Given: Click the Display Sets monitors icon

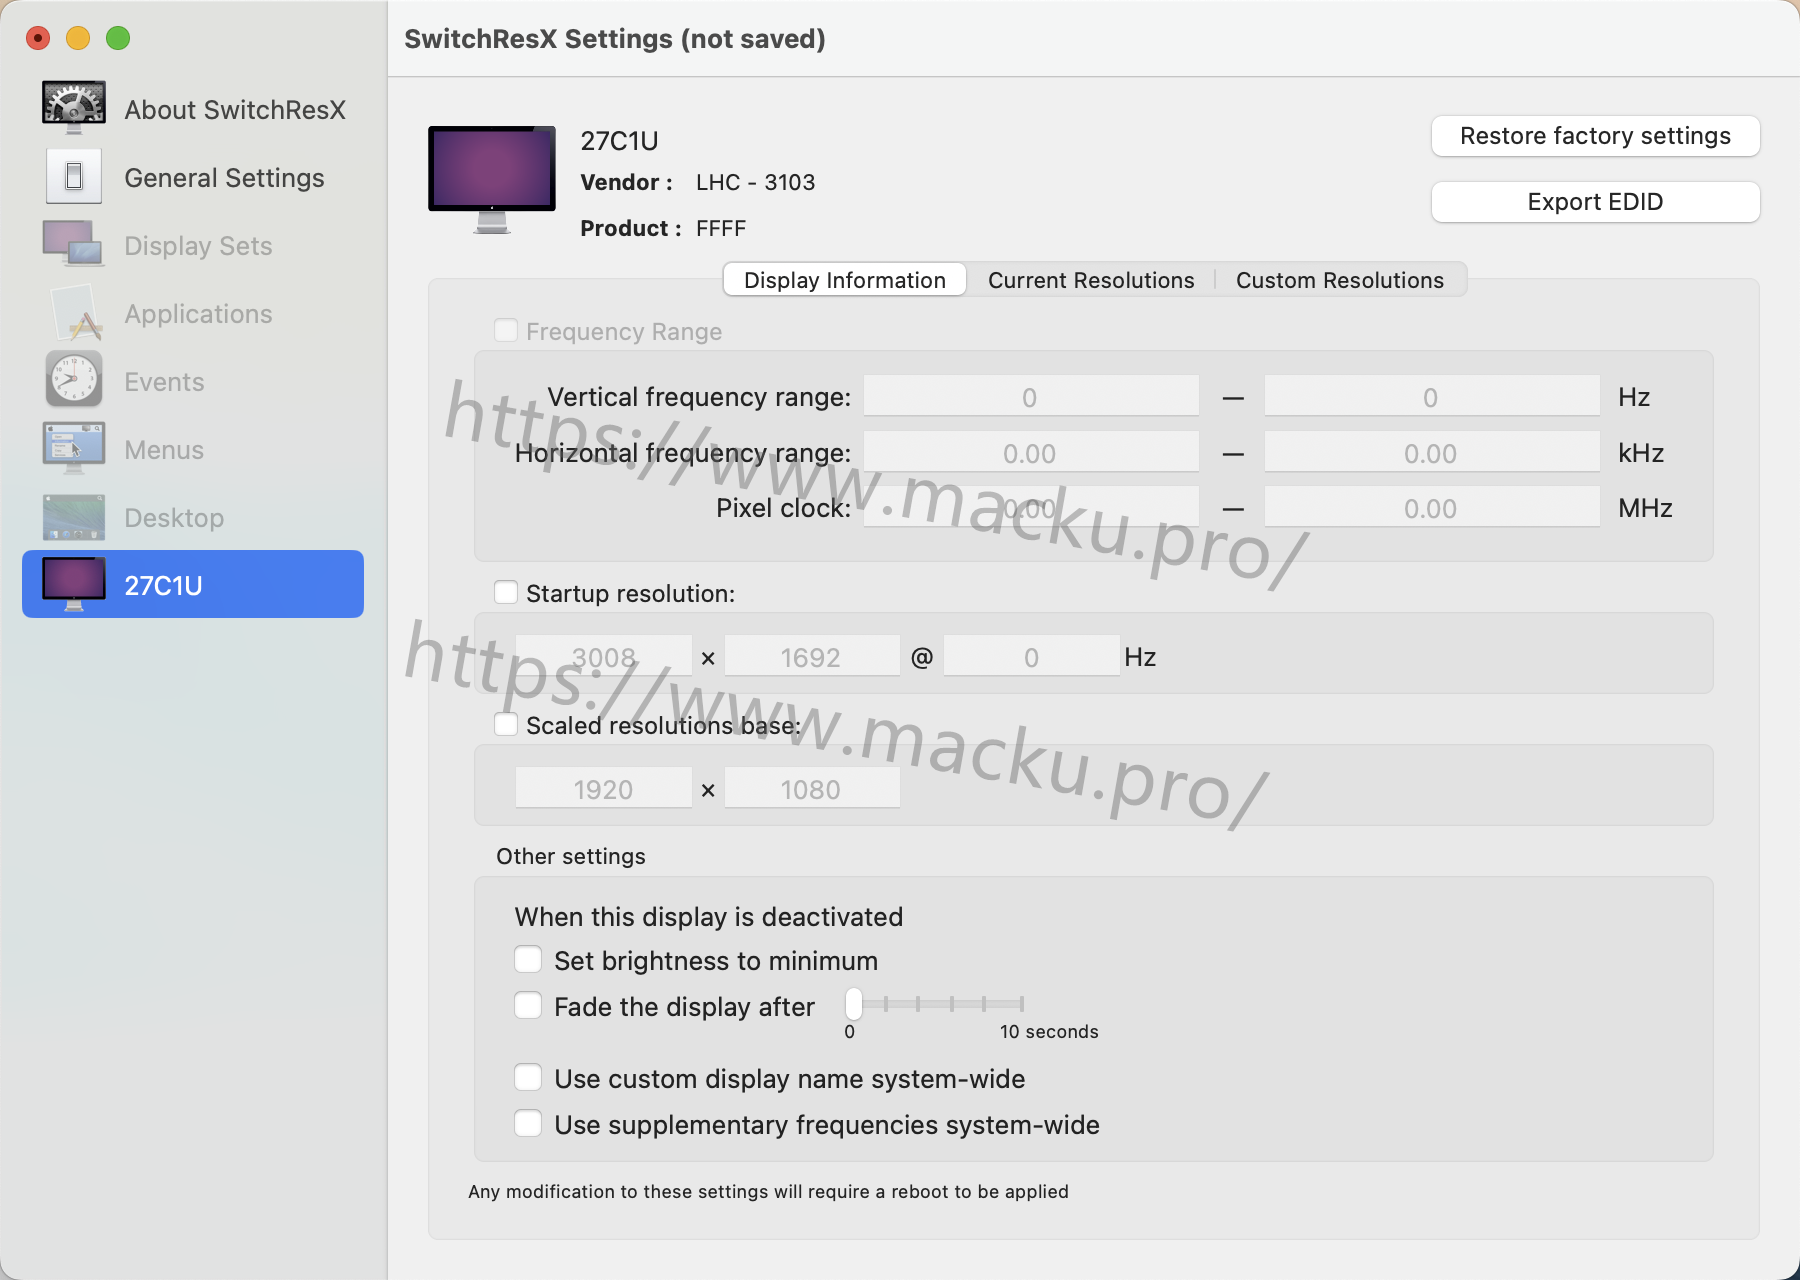Looking at the screenshot, I should click(74, 245).
